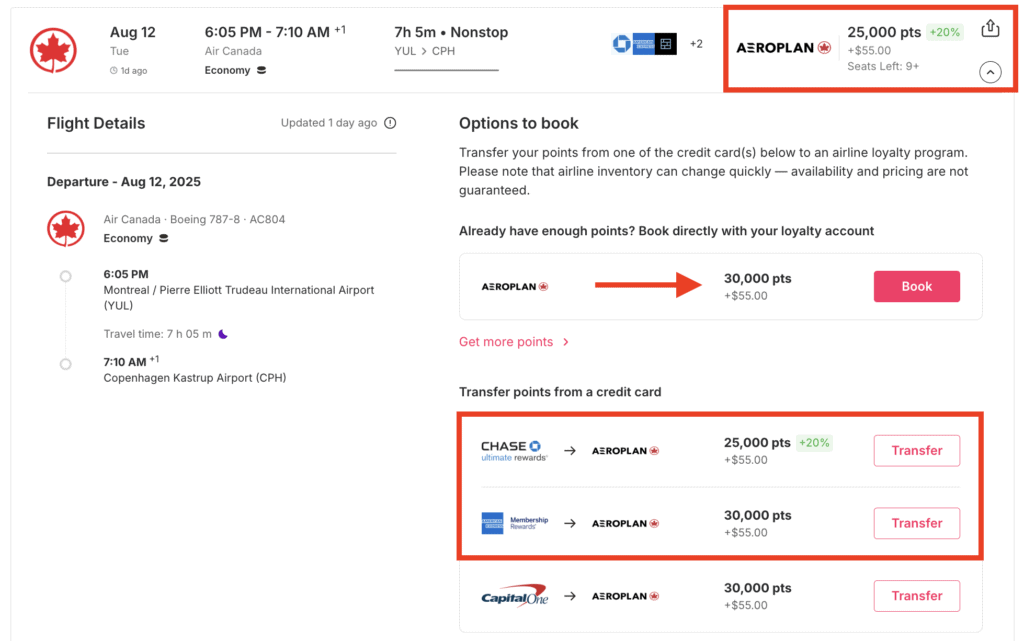Click the +20% bonus badge in the Chase row
Viewport: 1024px width, 641px height.
[x=814, y=443]
